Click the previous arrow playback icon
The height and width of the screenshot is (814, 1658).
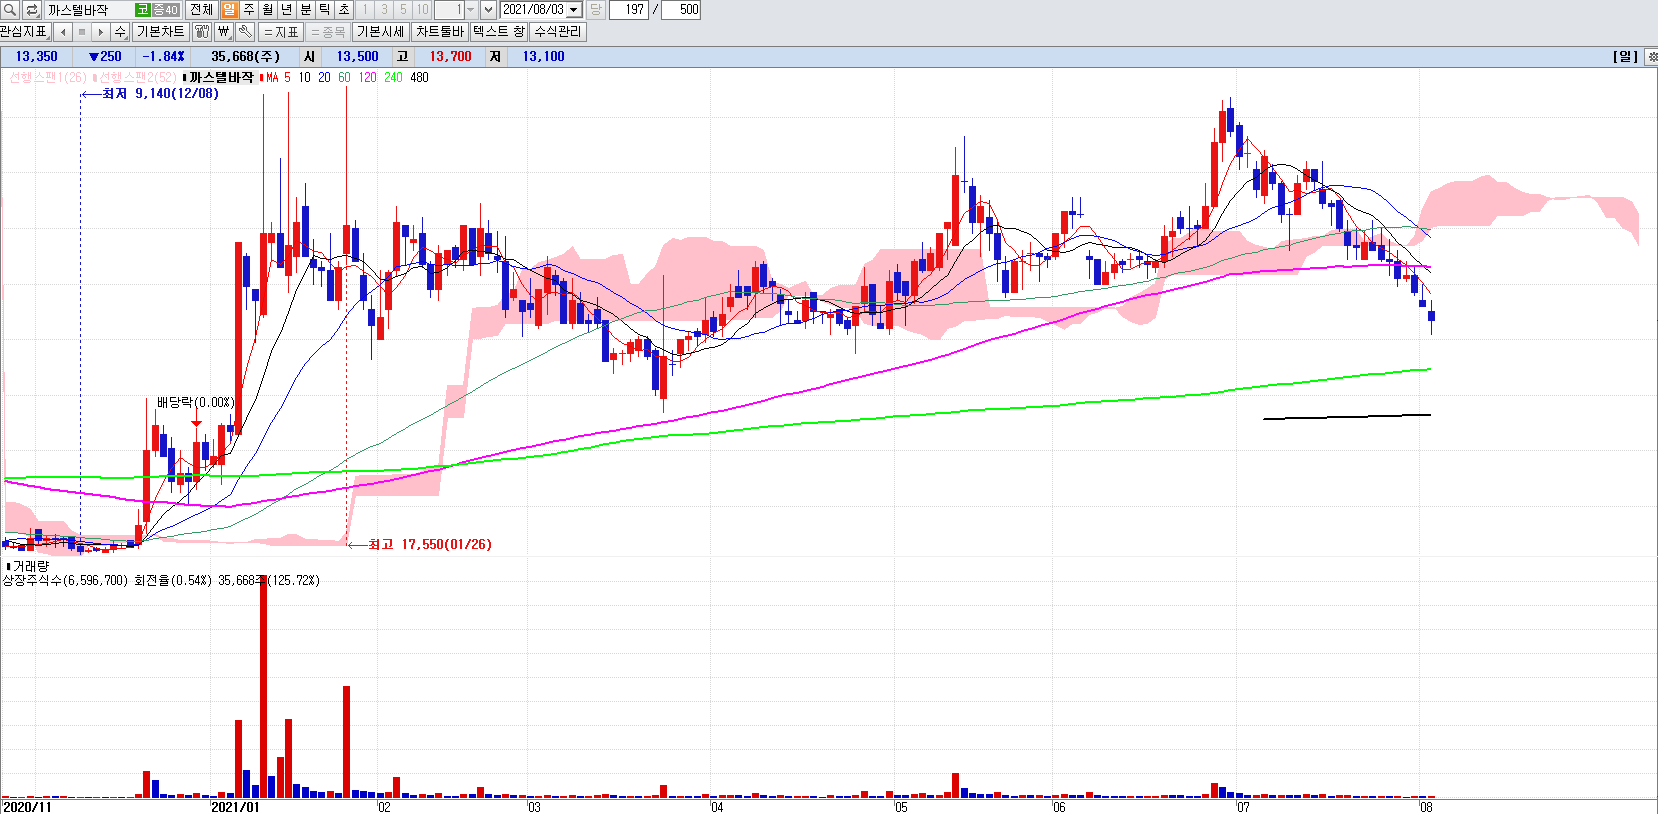point(63,32)
